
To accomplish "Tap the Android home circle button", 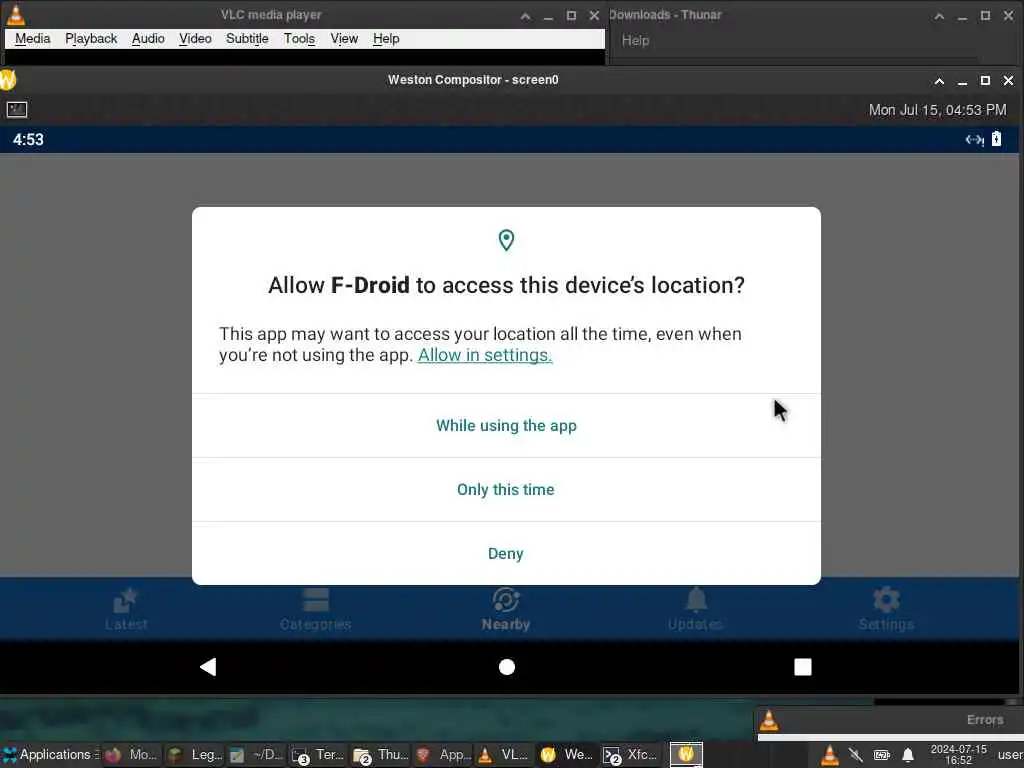I will pyautogui.click(x=507, y=667).
